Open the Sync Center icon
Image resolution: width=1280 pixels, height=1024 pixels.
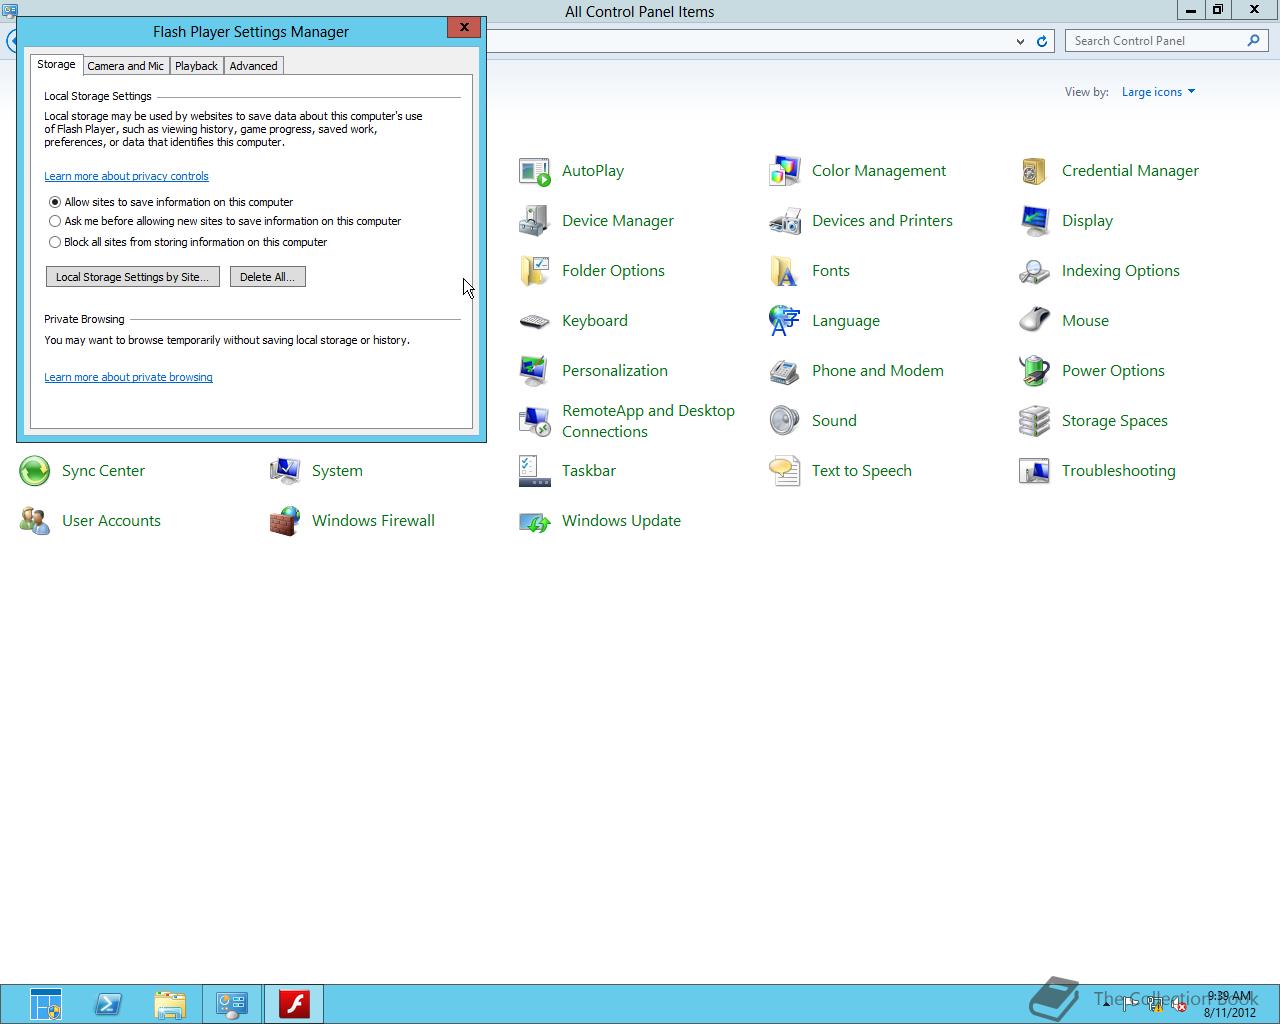click(x=34, y=471)
